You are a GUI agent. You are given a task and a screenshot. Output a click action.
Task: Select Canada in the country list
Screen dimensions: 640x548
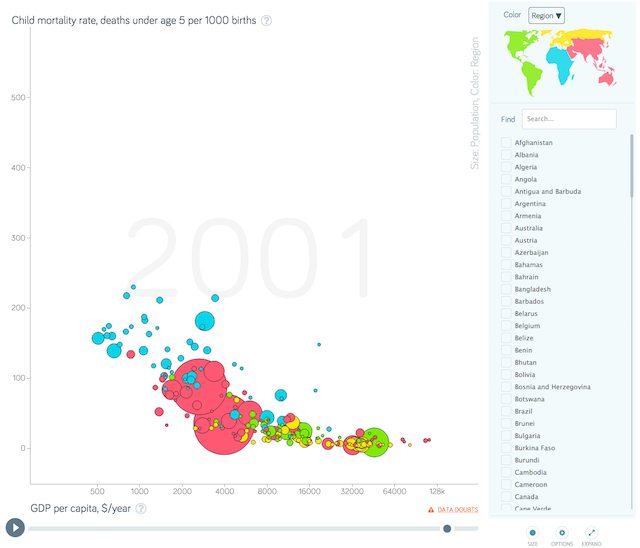pyautogui.click(x=526, y=497)
